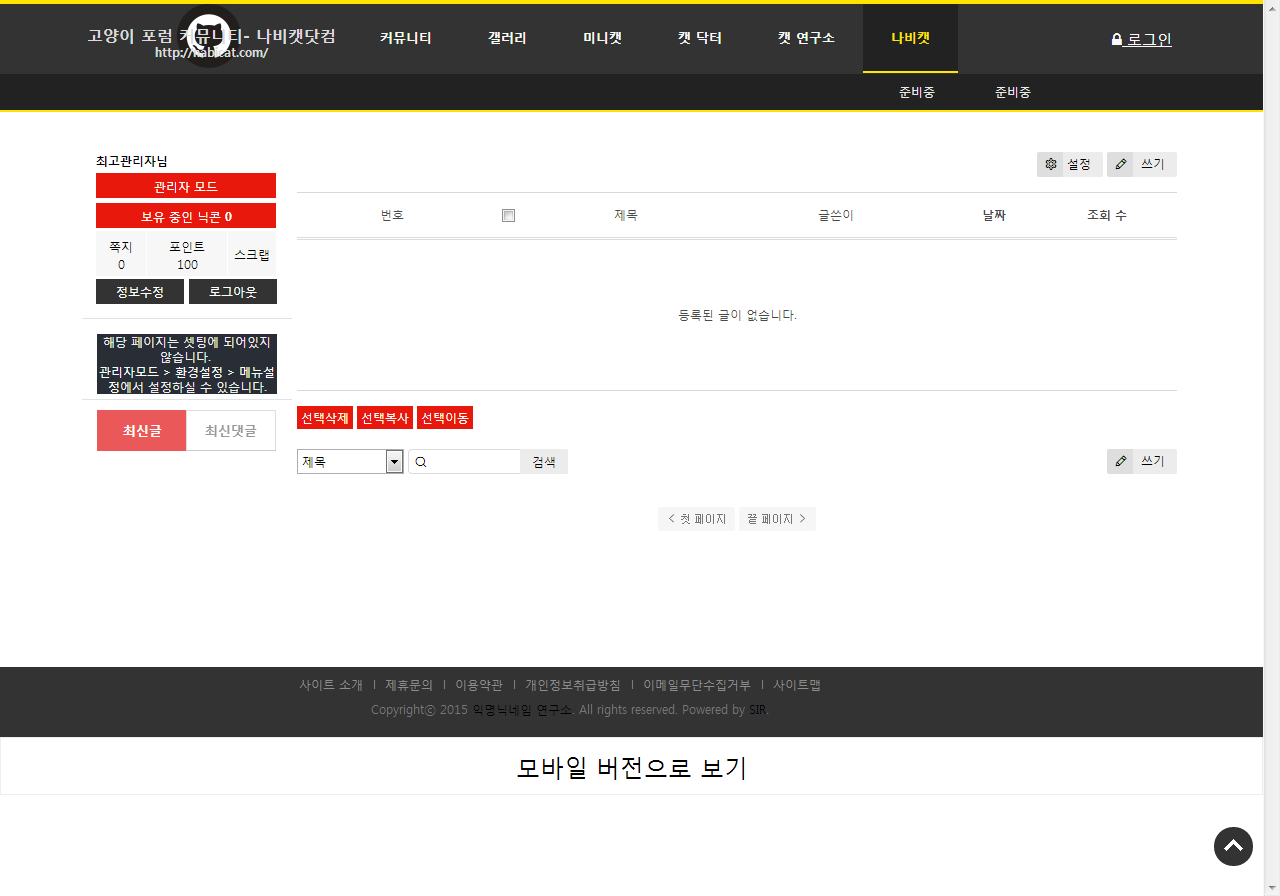Click the 선택이동 button
This screenshot has width=1280, height=896.
445,418
